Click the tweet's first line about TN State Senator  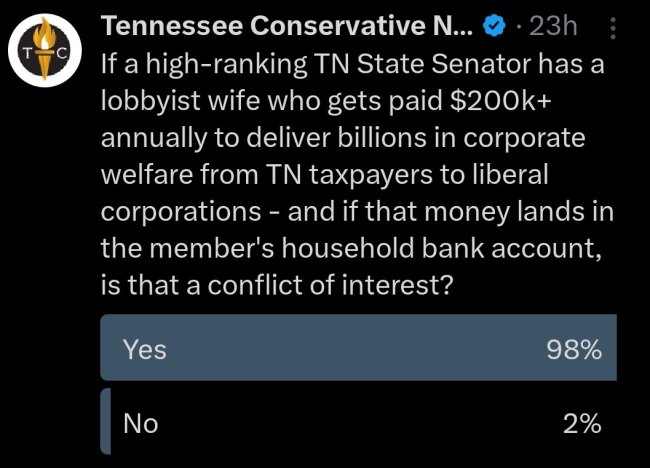(352, 64)
